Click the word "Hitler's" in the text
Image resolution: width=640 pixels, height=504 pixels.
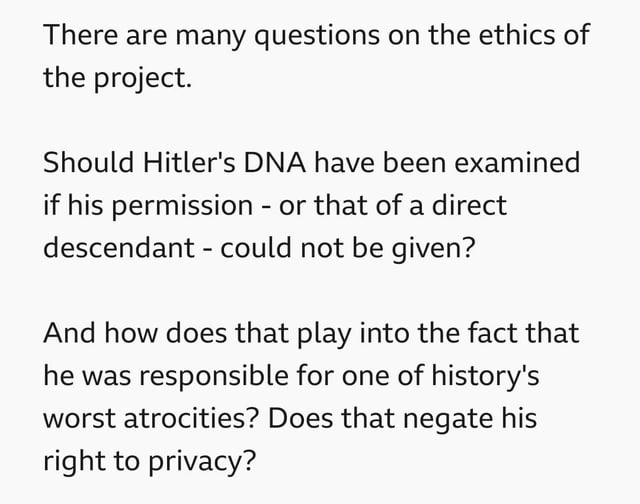tap(190, 164)
